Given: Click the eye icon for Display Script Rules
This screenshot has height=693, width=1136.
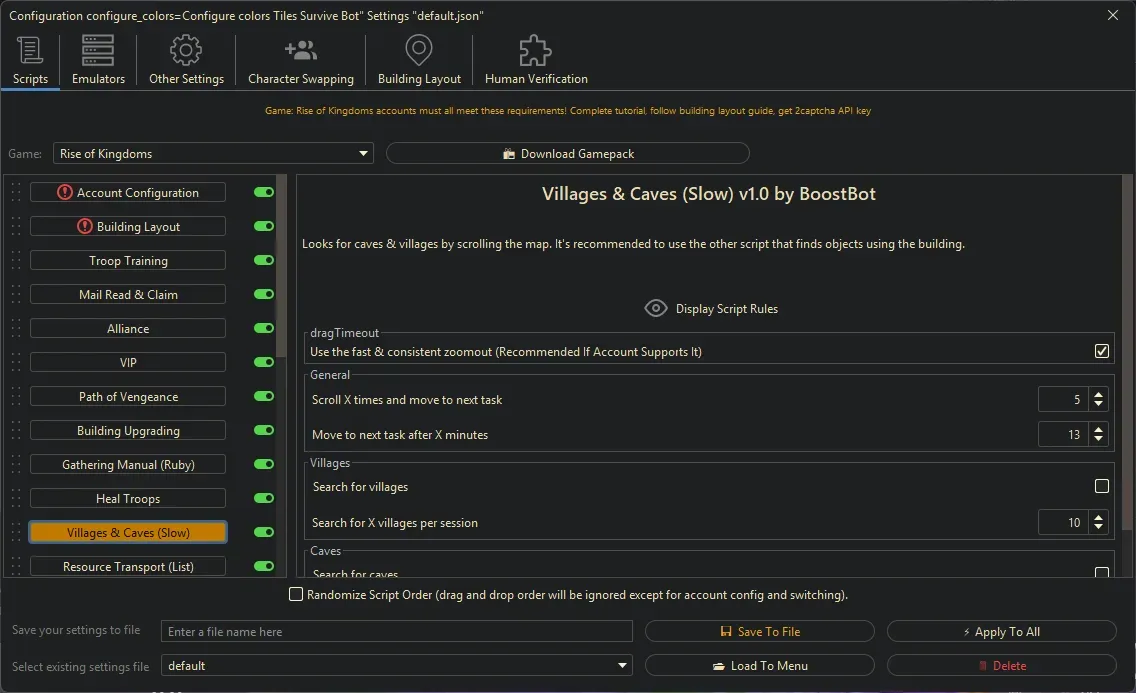Looking at the screenshot, I should (x=656, y=309).
